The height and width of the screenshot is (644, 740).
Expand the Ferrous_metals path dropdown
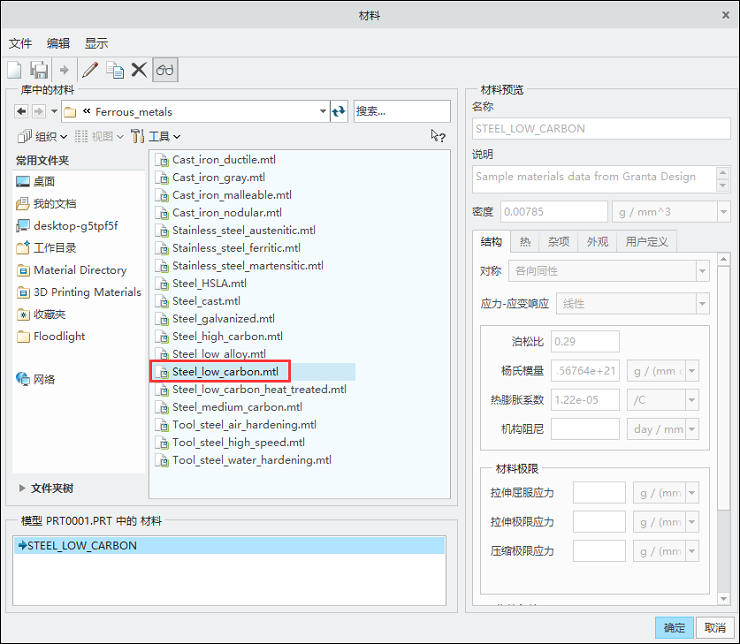[323, 111]
